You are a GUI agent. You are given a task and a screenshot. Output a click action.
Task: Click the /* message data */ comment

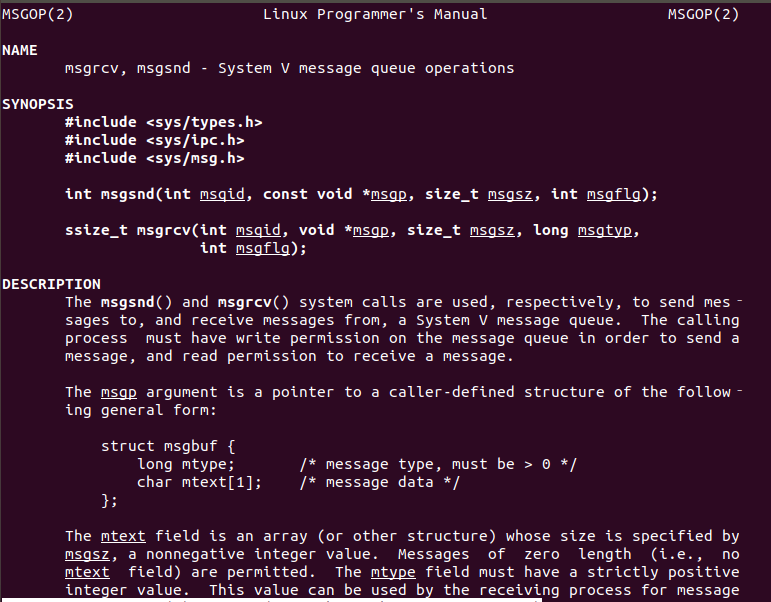(x=380, y=482)
